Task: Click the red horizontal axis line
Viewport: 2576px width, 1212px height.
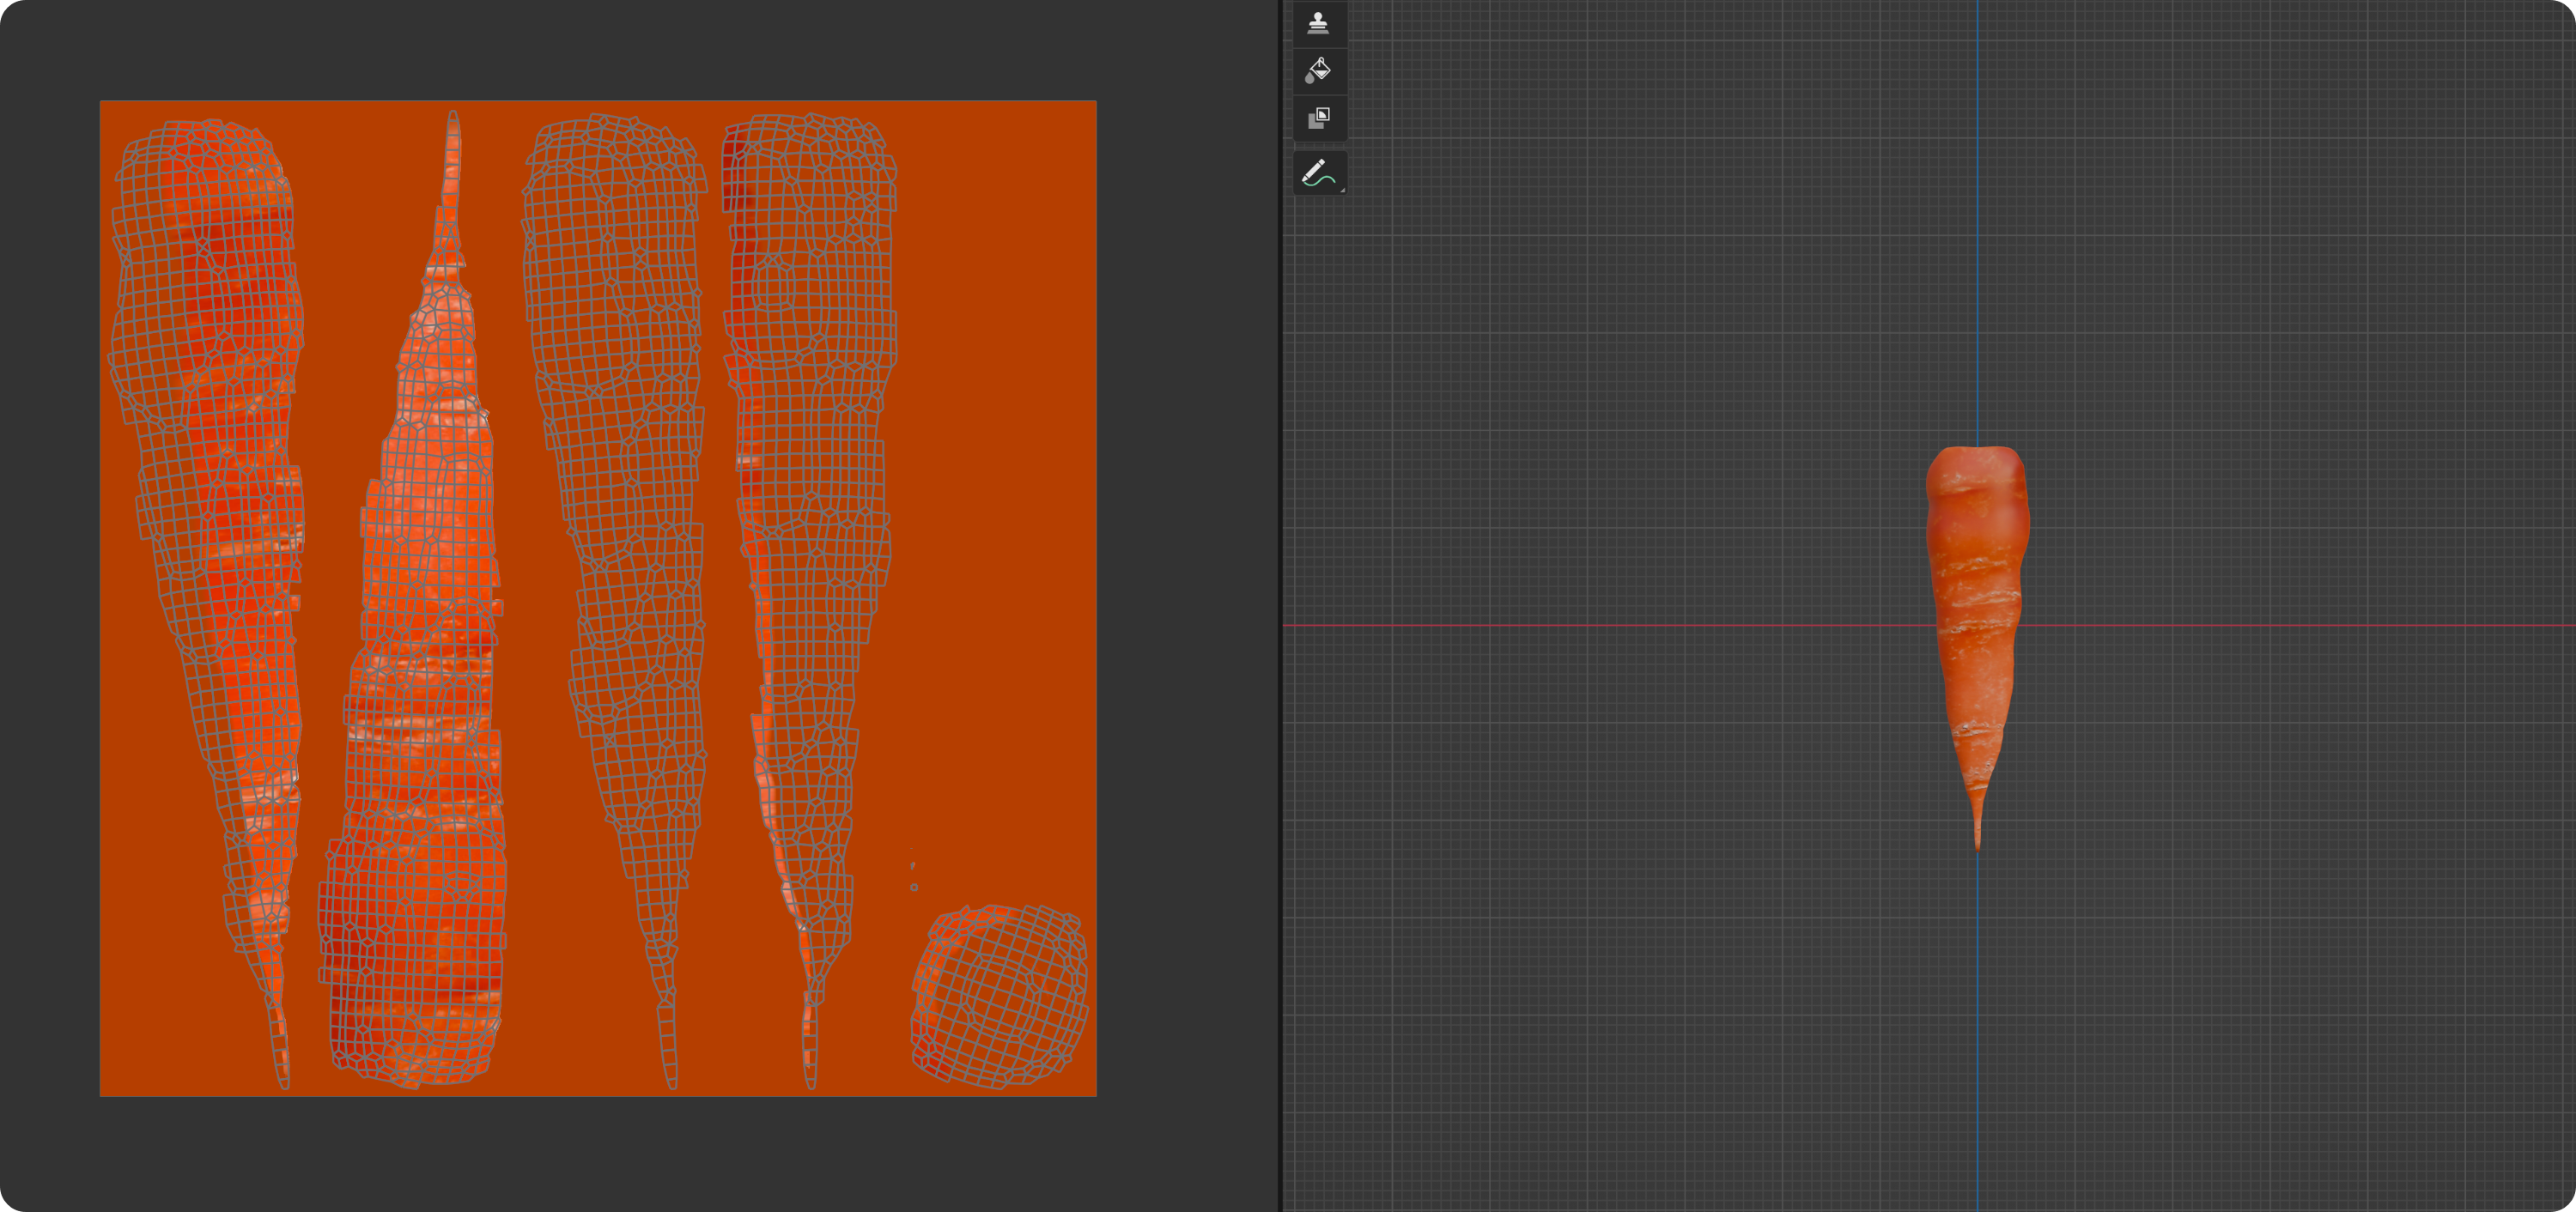Action: [x=1600, y=626]
